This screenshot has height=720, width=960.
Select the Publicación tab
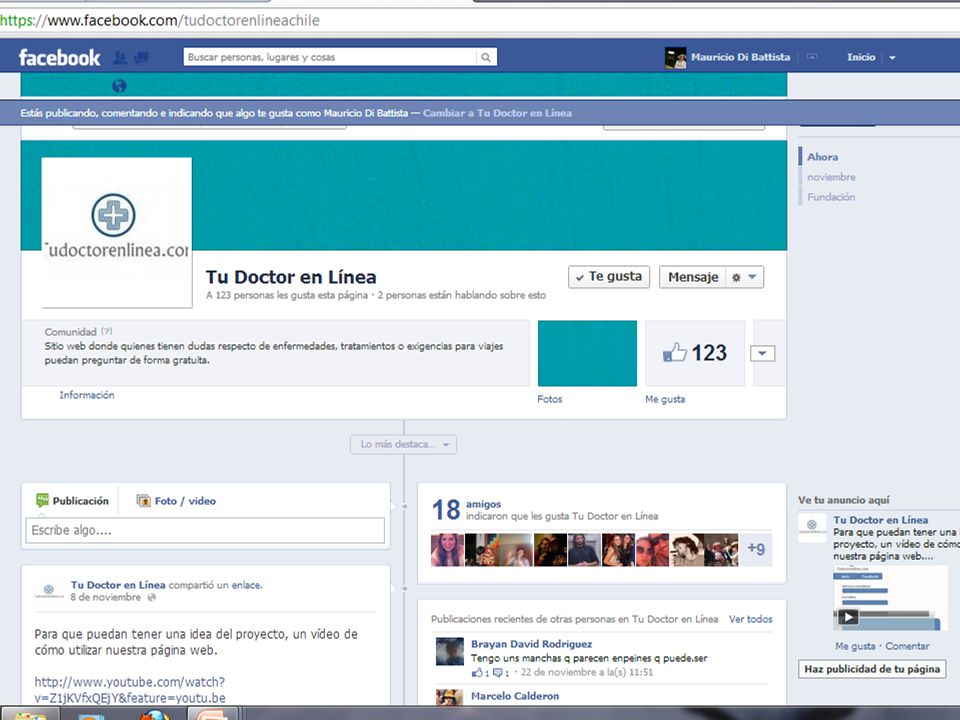[x=72, y=501]
